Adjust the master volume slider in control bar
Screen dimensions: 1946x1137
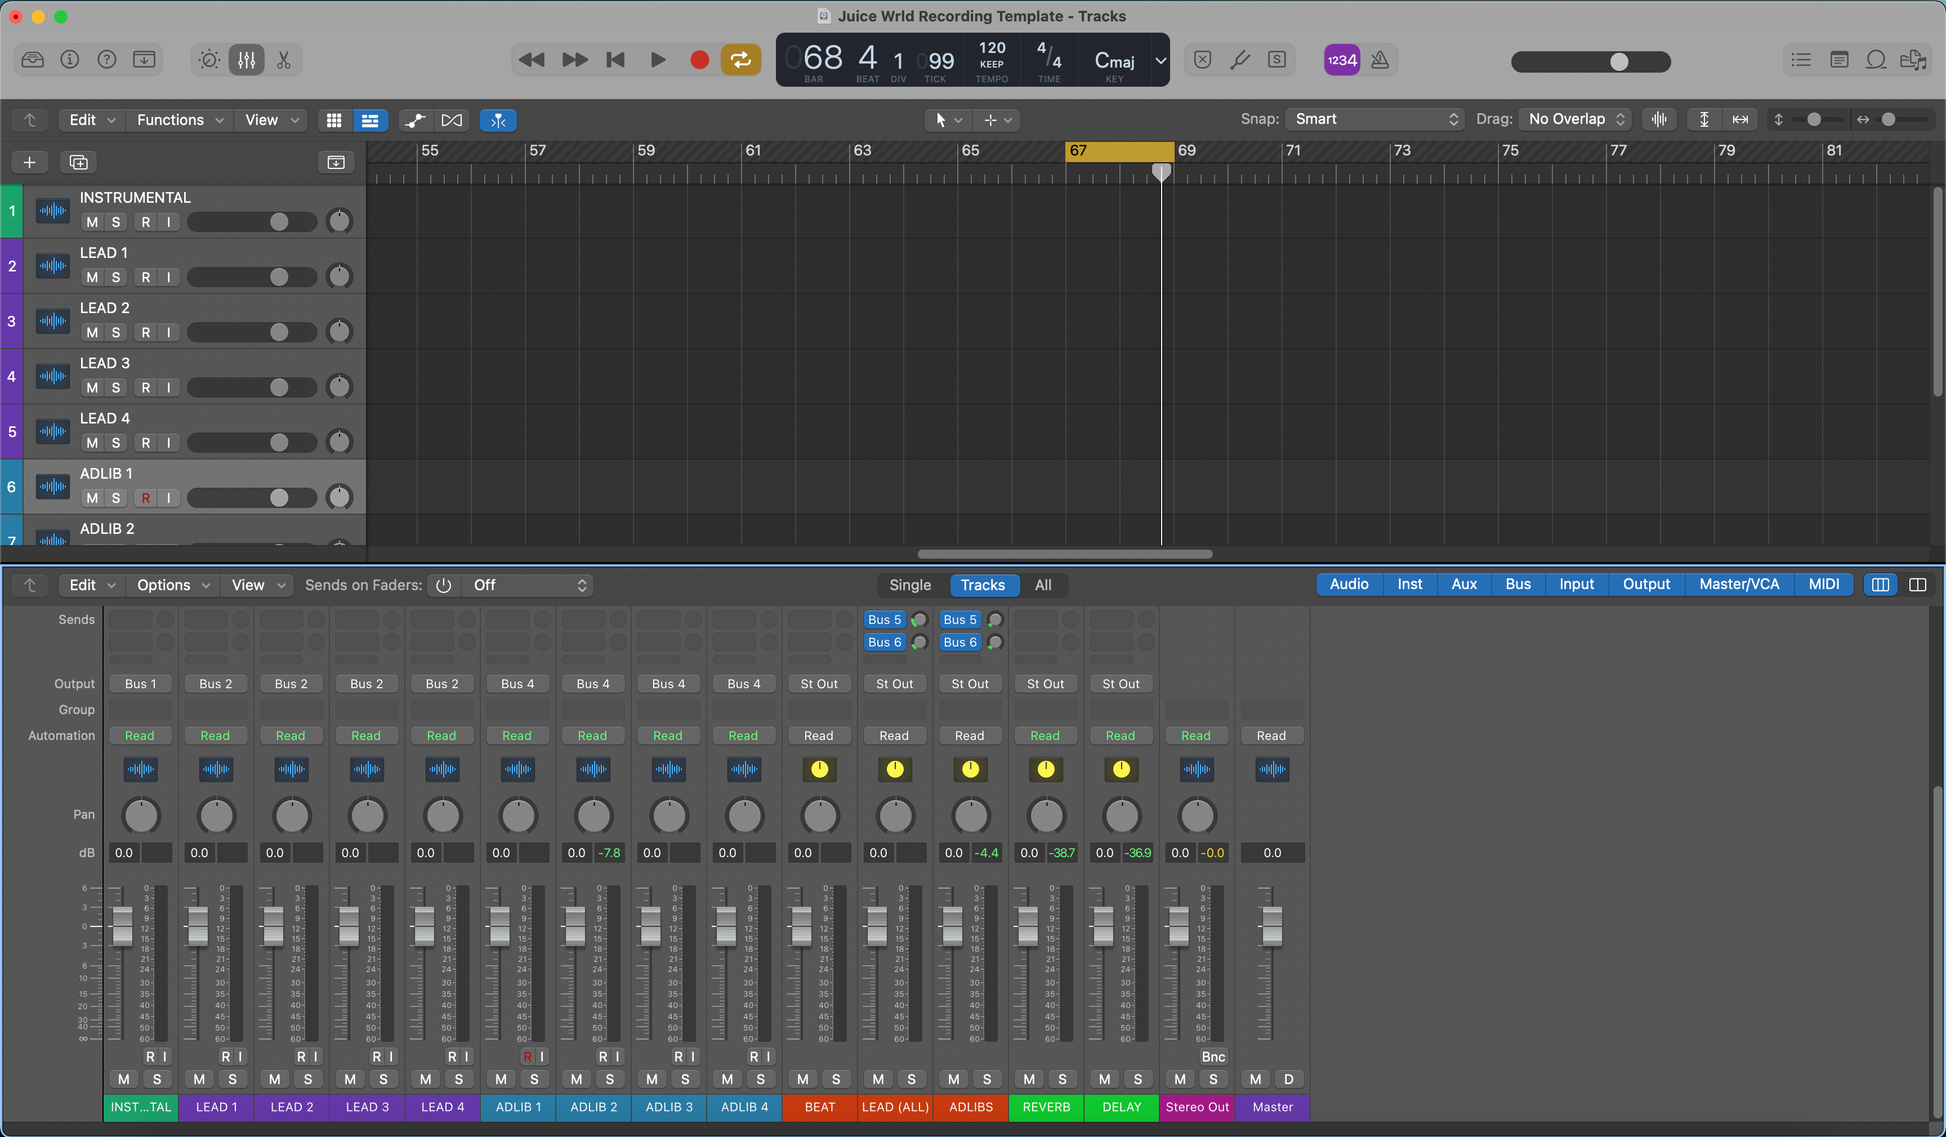1618,62
